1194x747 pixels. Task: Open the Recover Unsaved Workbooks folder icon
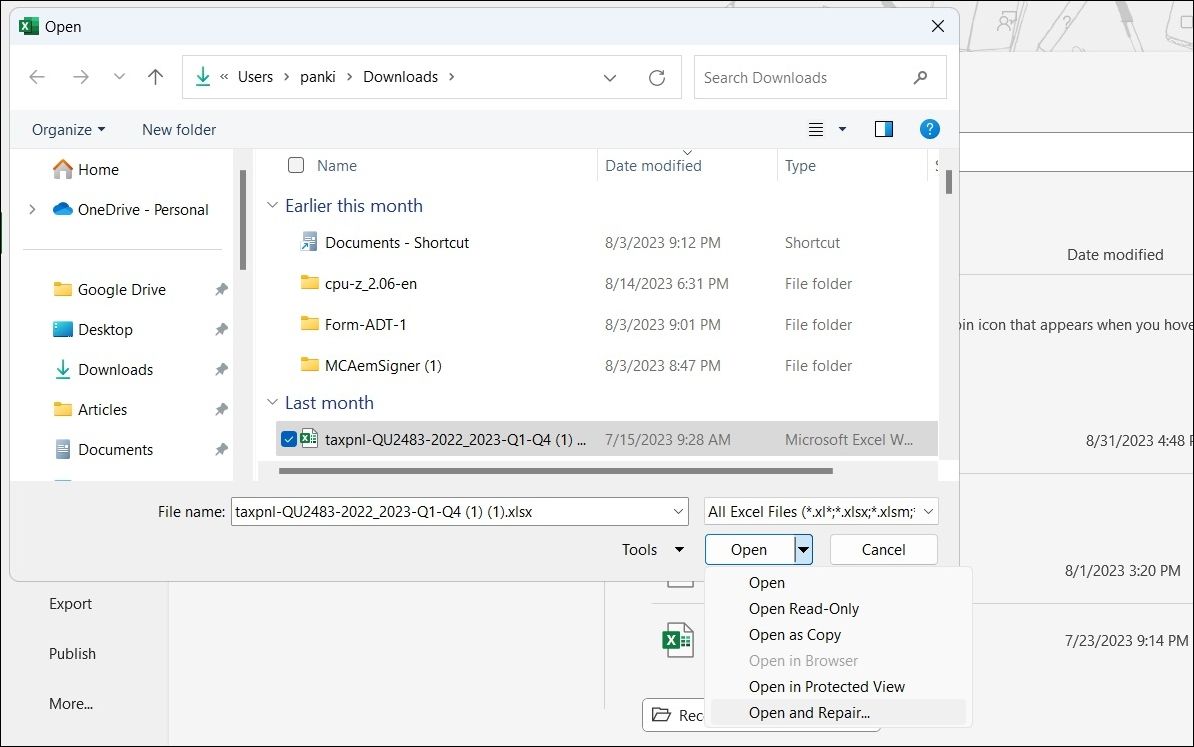coord(659,715)
